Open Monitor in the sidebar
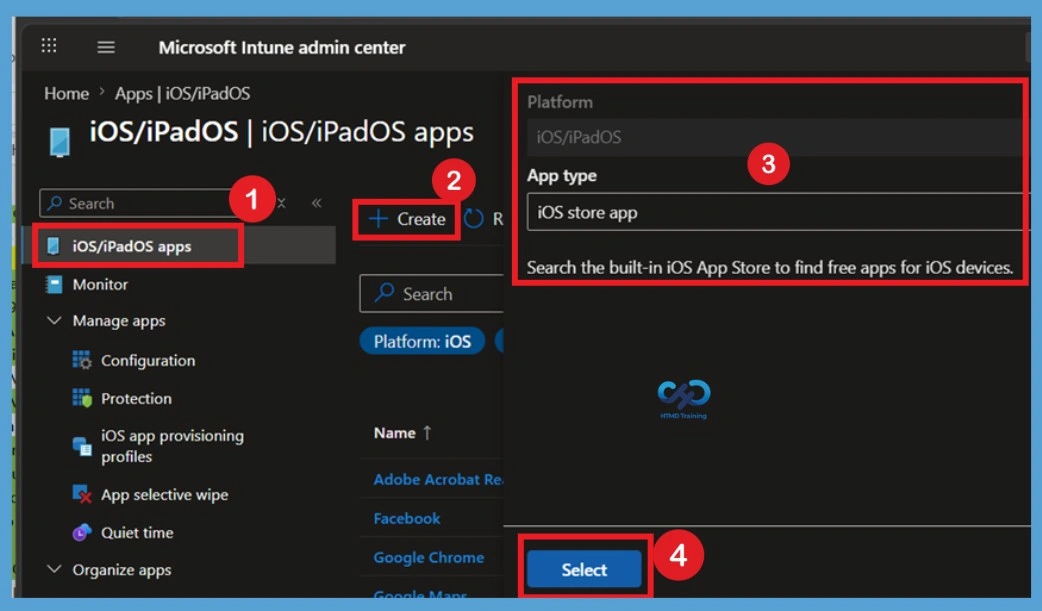This screenshot has height=611, width=1042. point(100,285)
